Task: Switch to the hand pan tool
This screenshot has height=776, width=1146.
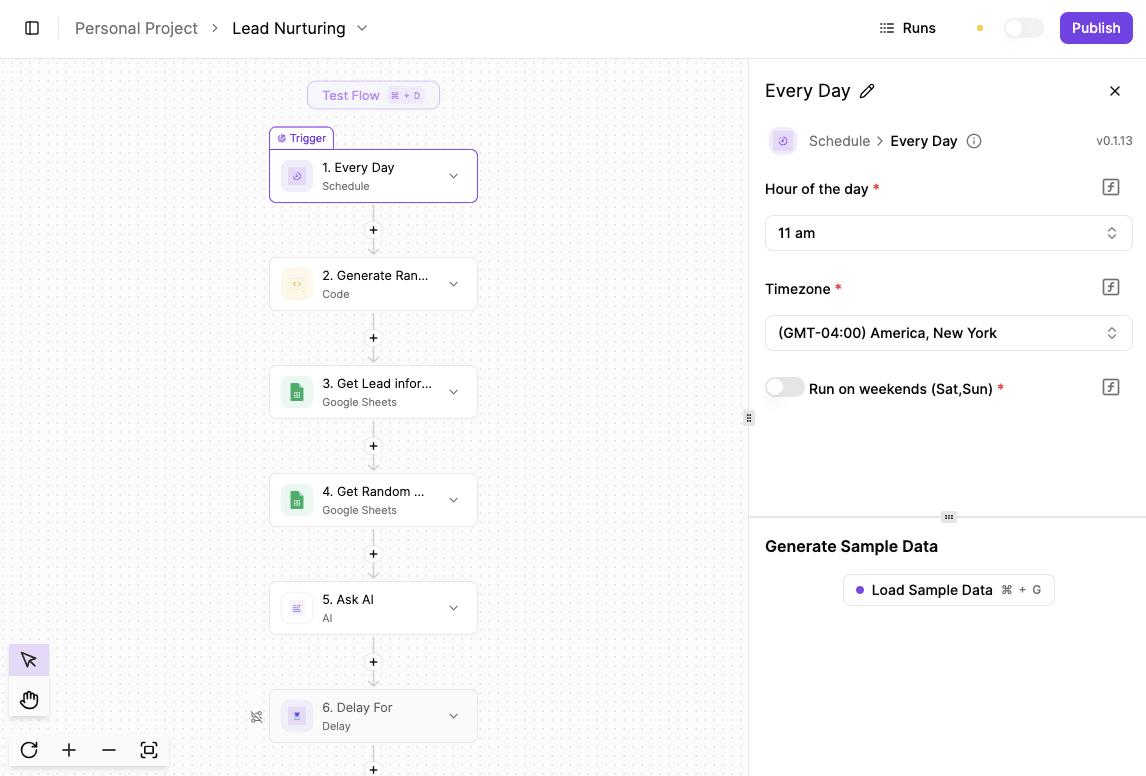Action: click(28, 698)
